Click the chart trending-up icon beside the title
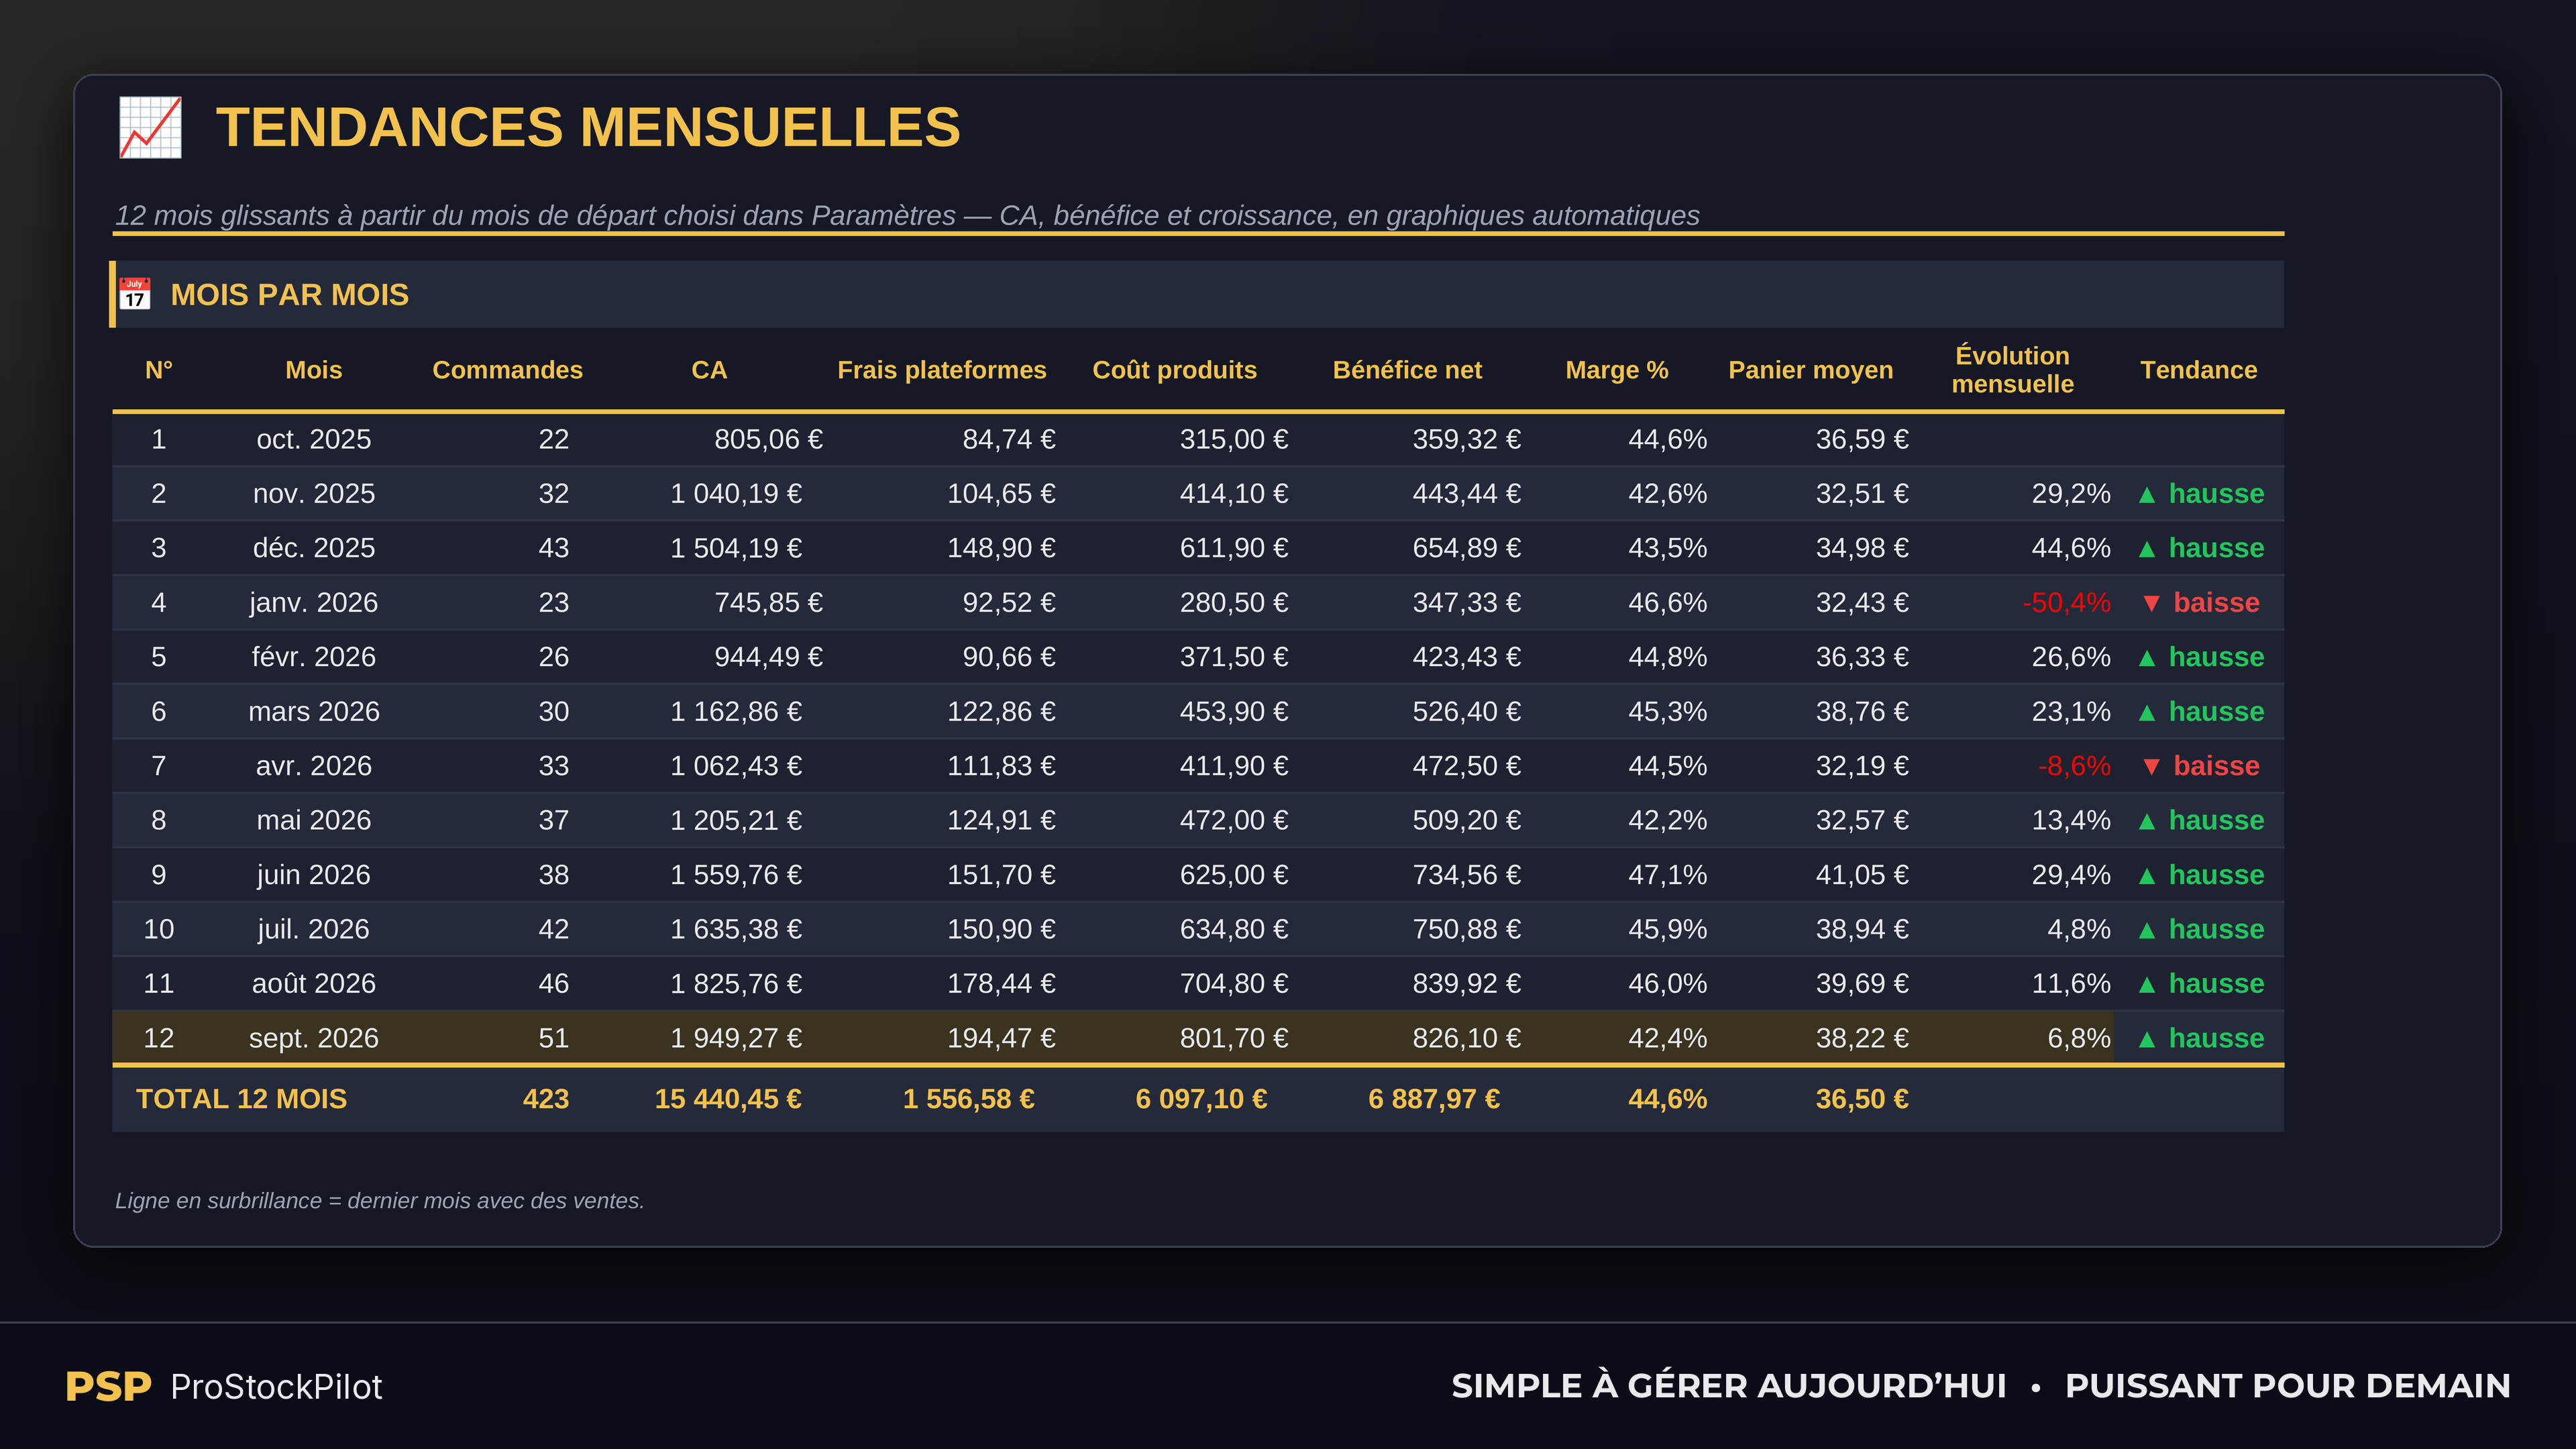Image resolution: width=2576 pixels, height=1449 pixels. pyautogui.click(x=150, y=127)
